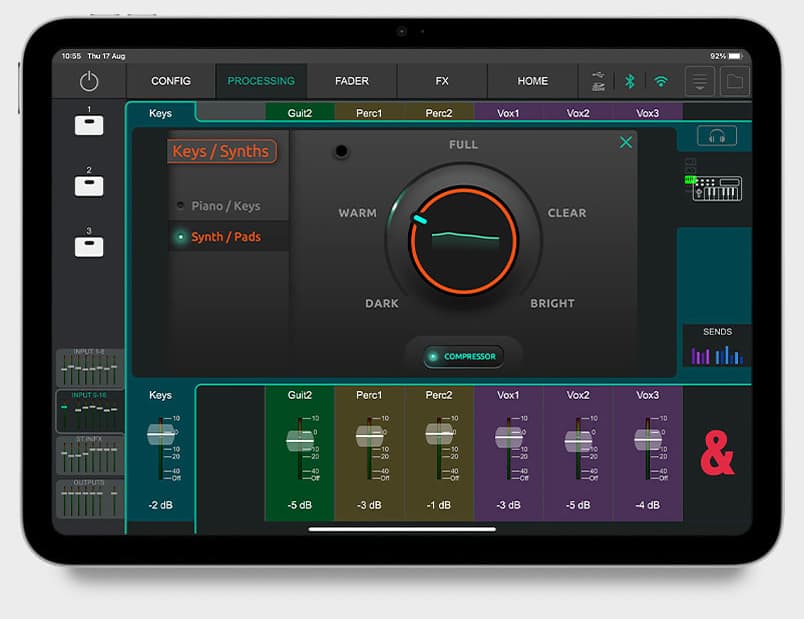Open the FADER tab

pyautogui.click(x=352, y=81)
